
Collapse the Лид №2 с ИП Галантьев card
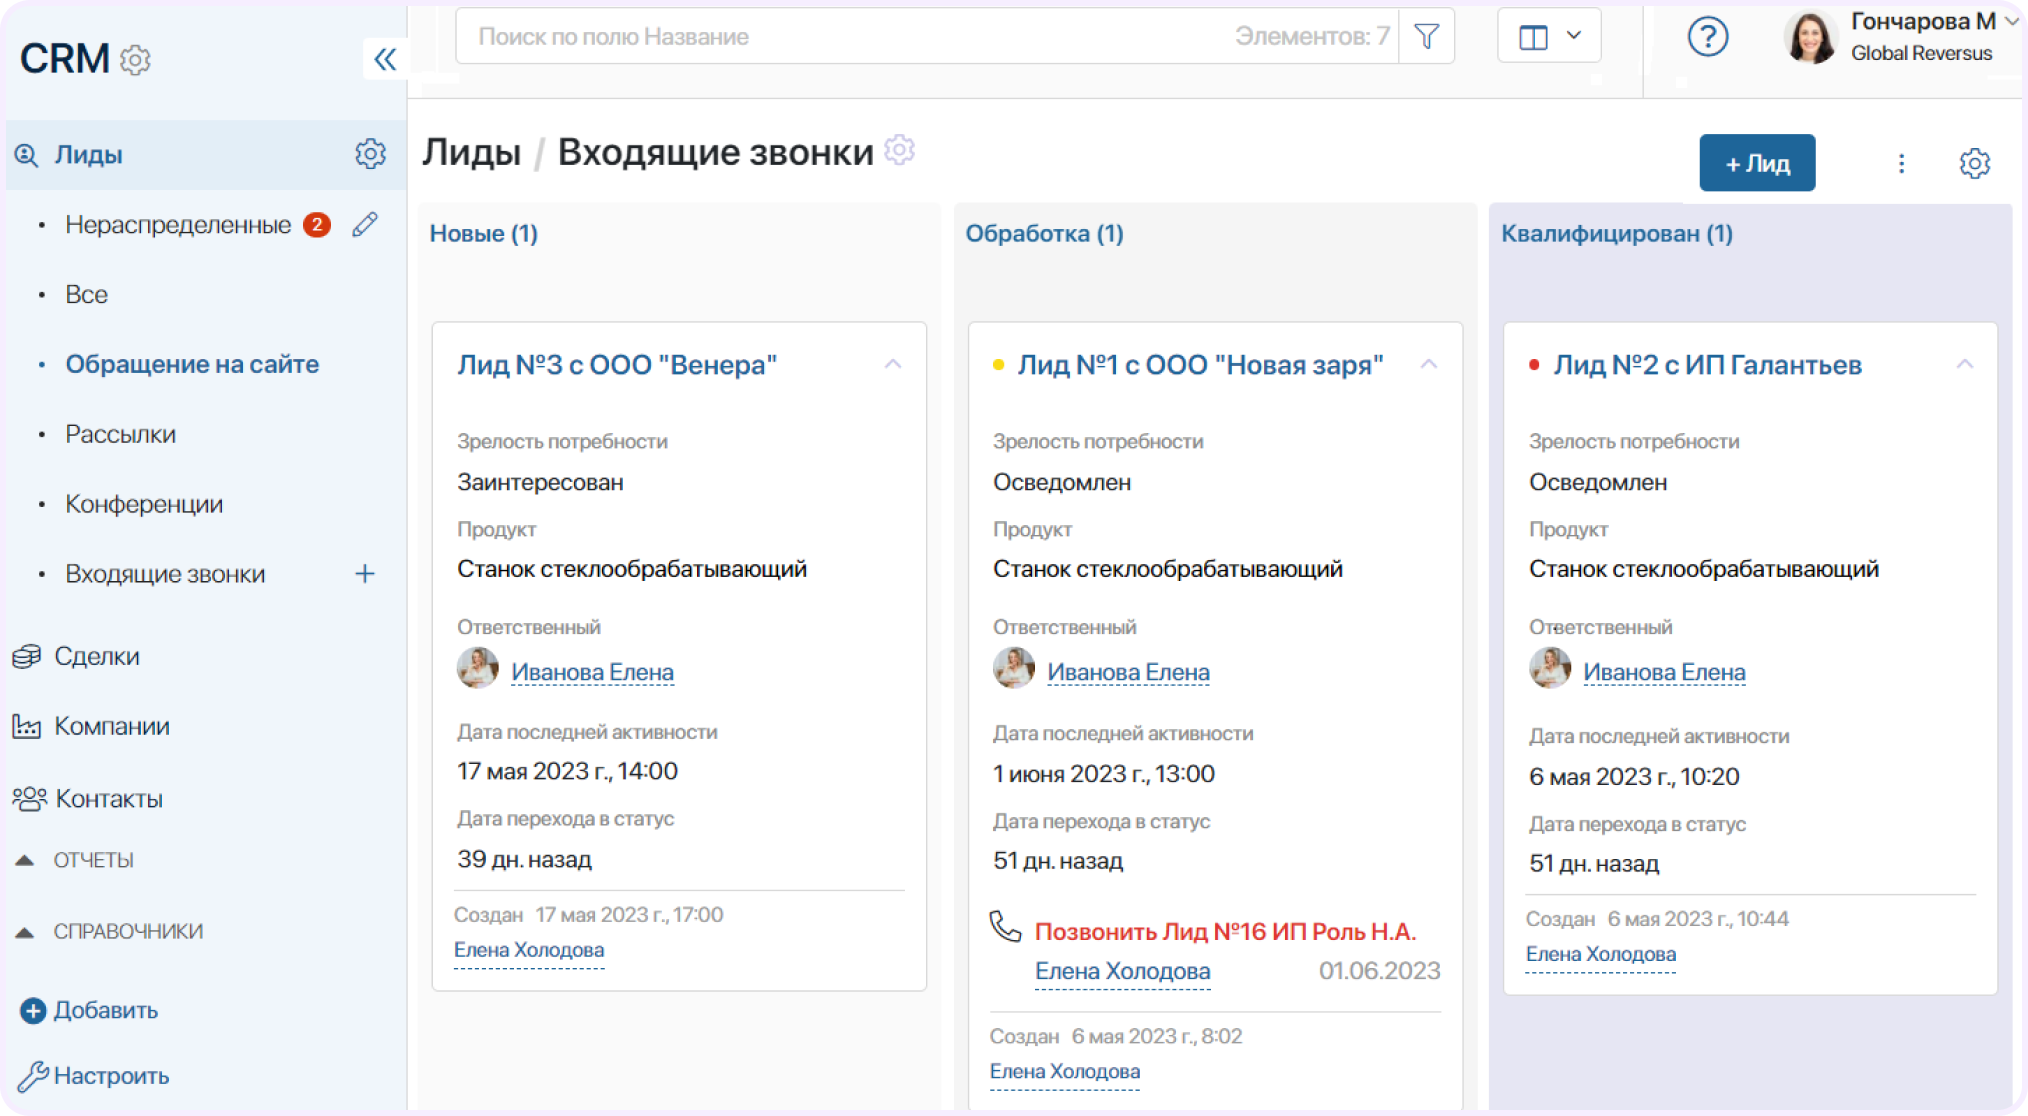(1964, 364)
